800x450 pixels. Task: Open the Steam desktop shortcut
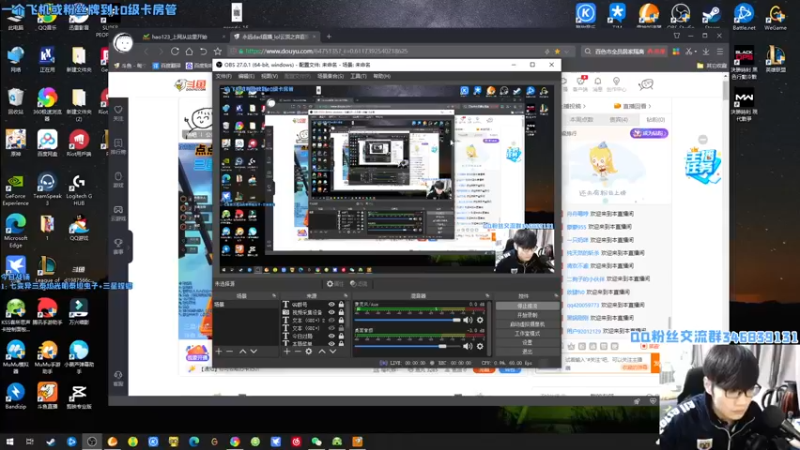click(712, 15)
